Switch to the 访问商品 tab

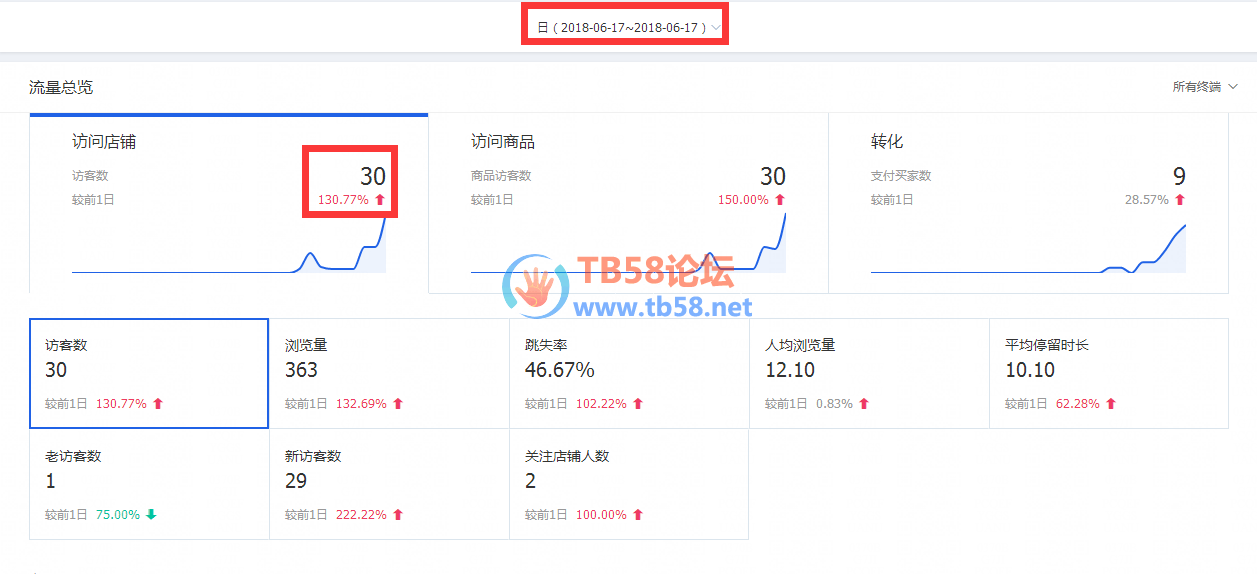(x=628, y=203)
